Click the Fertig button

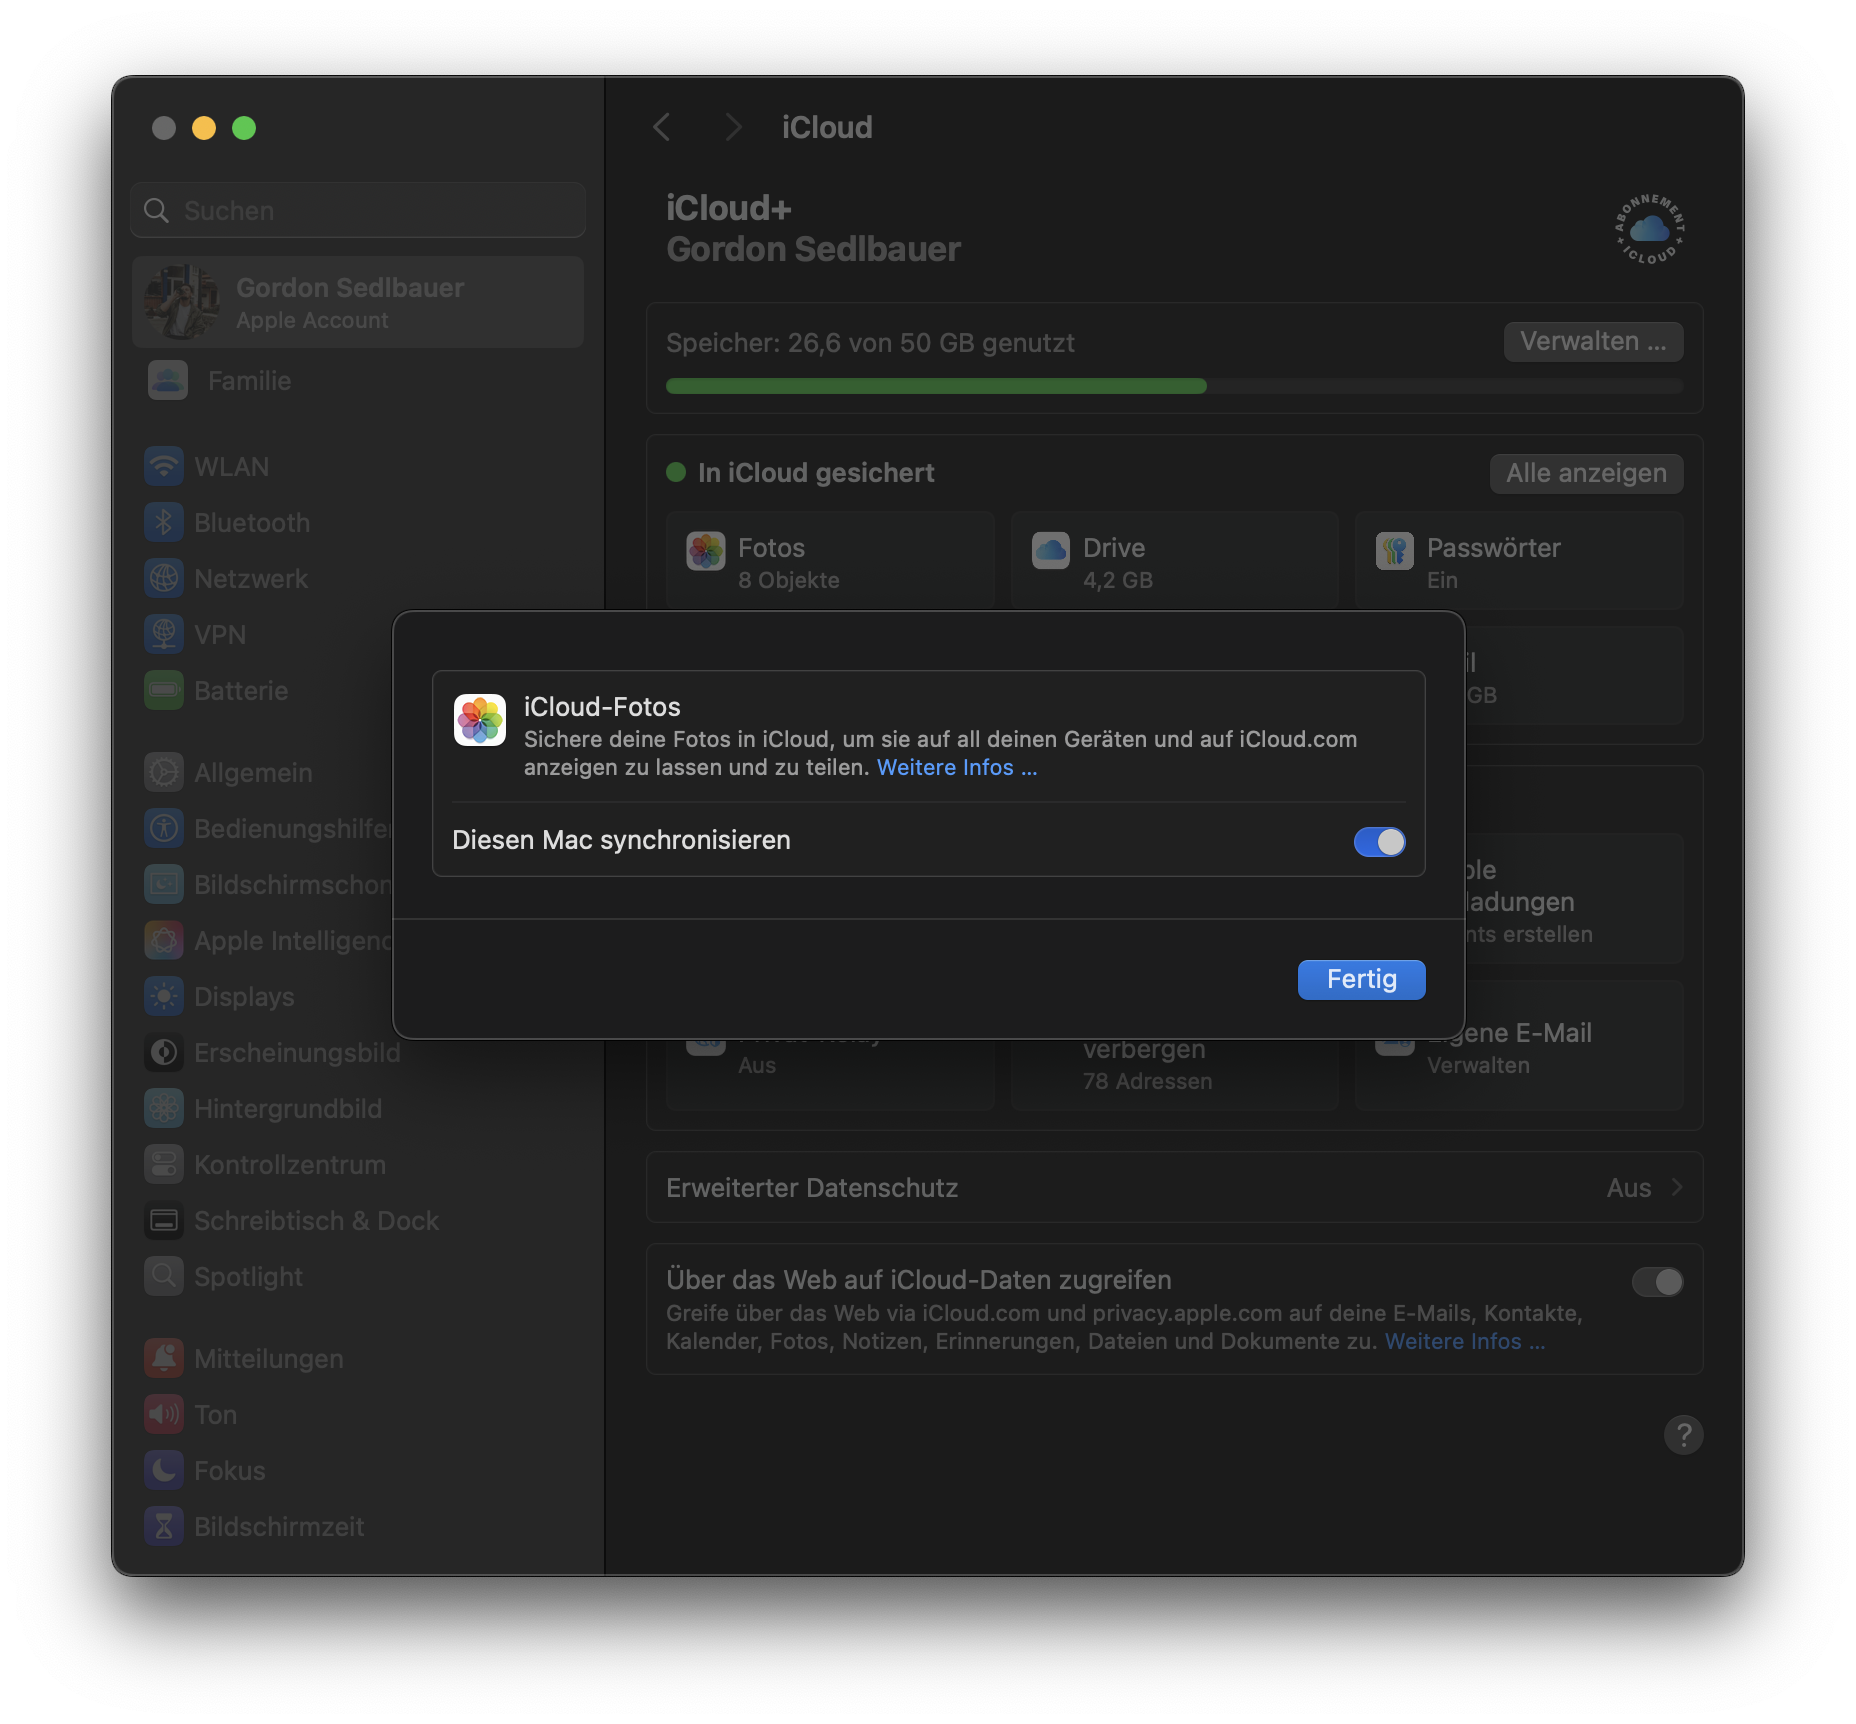tap(1361, 979)
